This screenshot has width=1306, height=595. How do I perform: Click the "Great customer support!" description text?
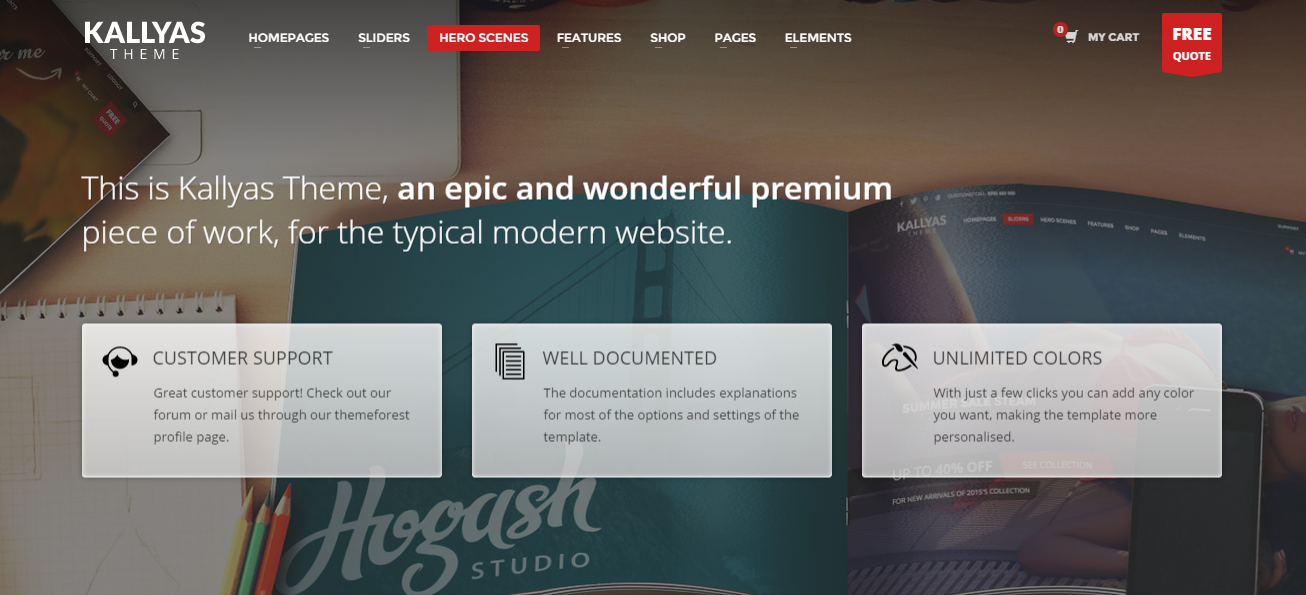click(282, 415)
